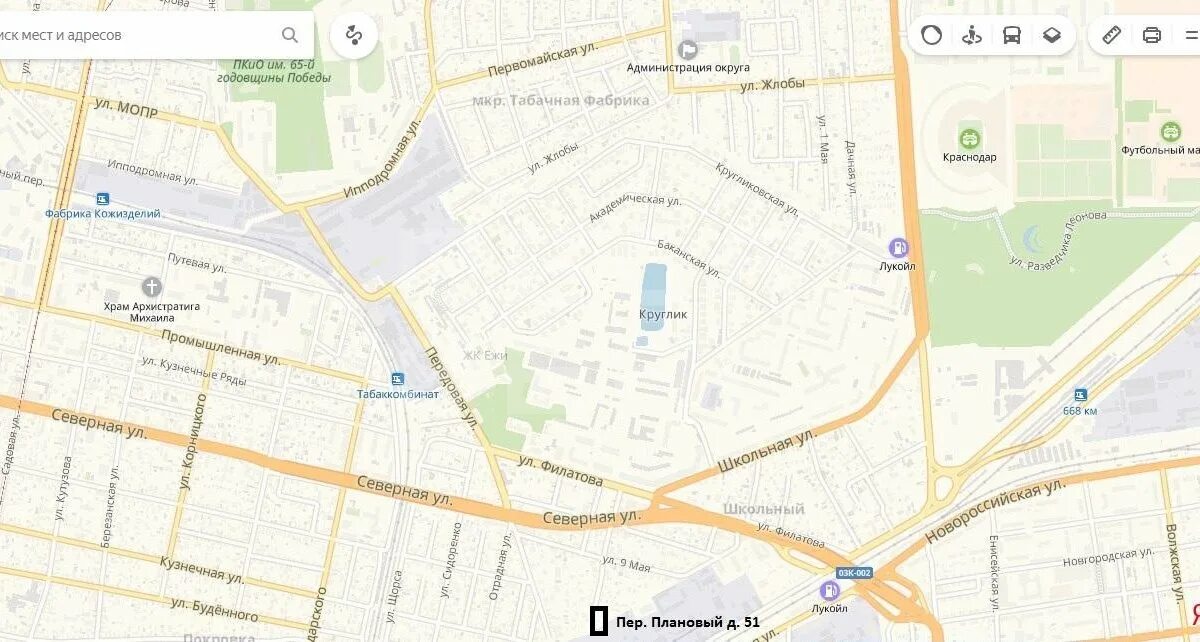The height and width of the screenshot is (642, 1200).
Task: Select the Администрация округа flag marker
Action: [x=687, y=49]
